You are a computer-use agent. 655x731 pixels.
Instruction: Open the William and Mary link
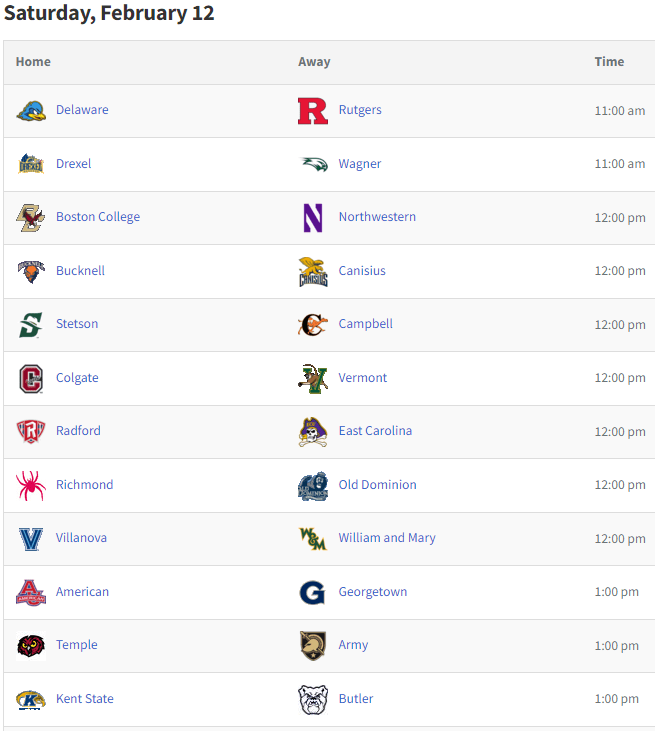387,538
